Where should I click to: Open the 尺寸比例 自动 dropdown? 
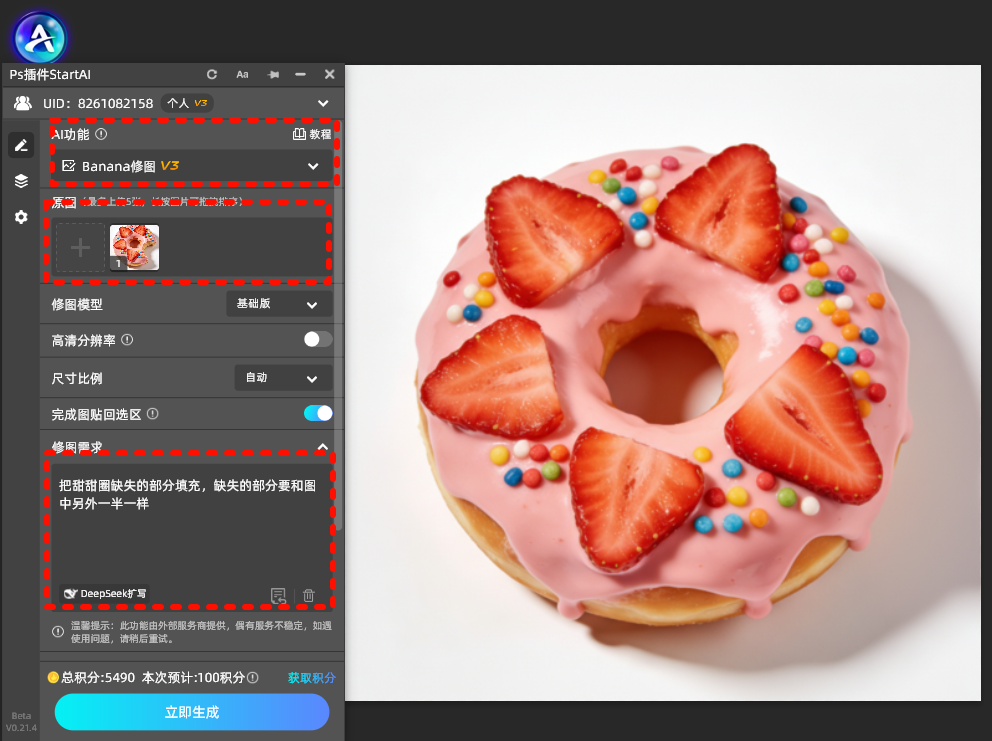[283, 378]
